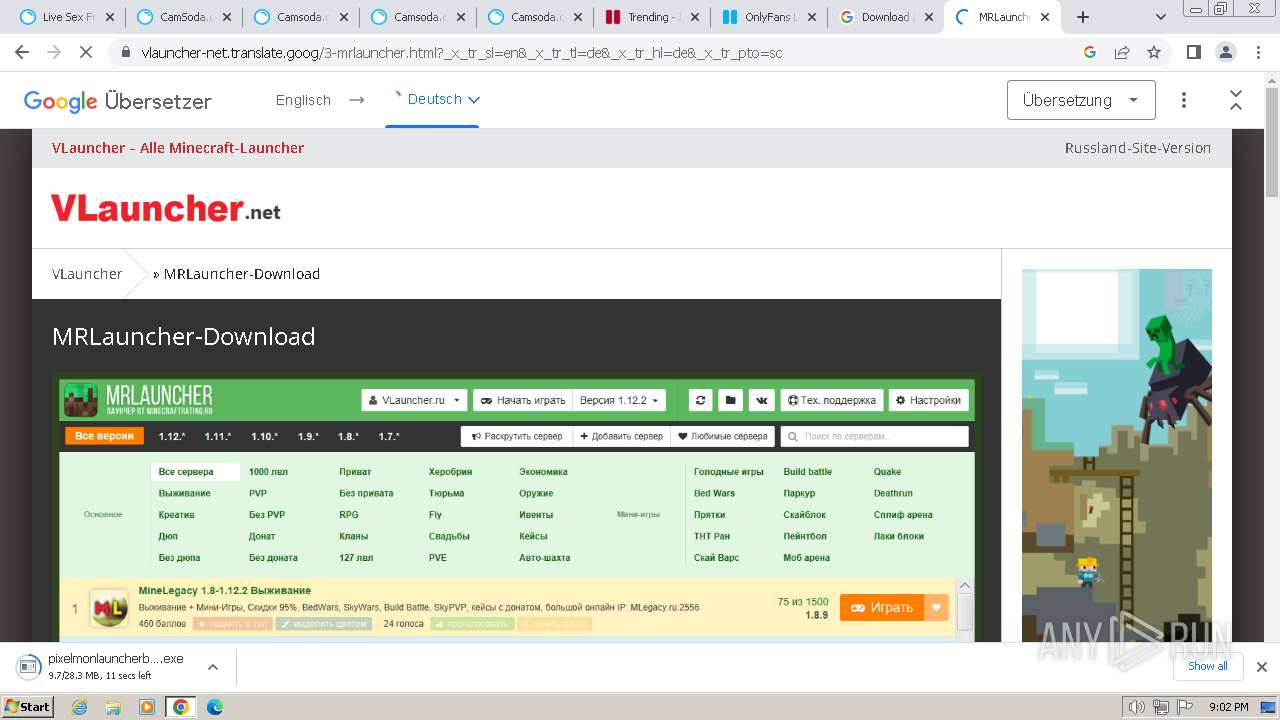Select the Все сервера category
This screenshot has width=1280, height=720.
click(196, 472)
